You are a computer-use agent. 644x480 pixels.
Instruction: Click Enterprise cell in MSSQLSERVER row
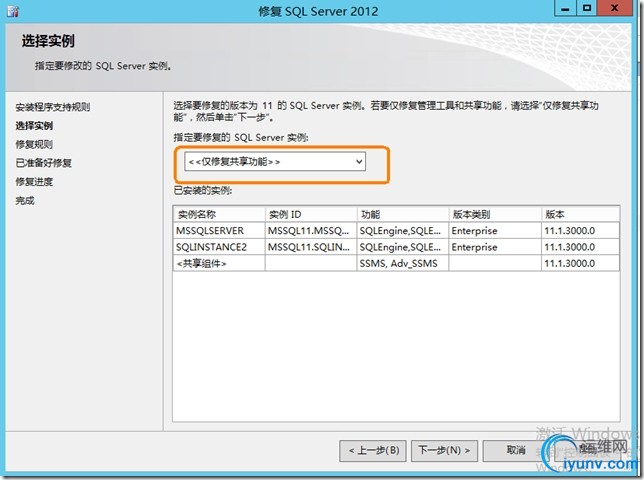pyautogui.click(x=495, y=231)
